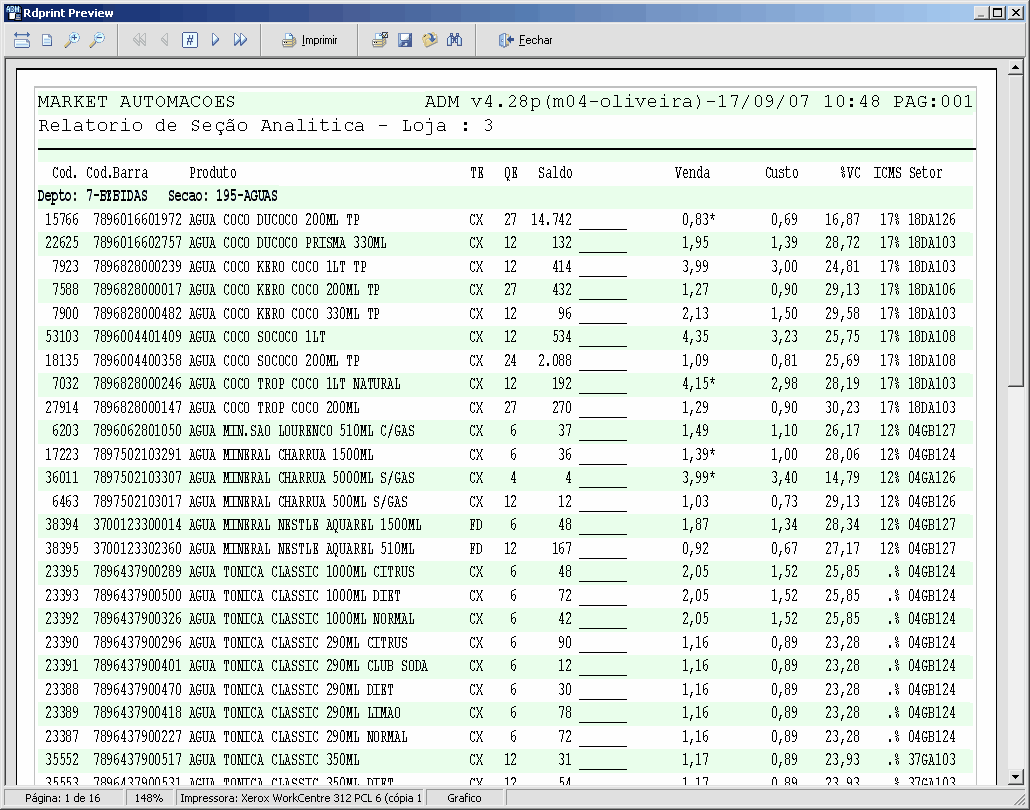Click the fit-to-page-width icon
The width and height of the screenshot is (1030, 810).
(x=22, y=40)
